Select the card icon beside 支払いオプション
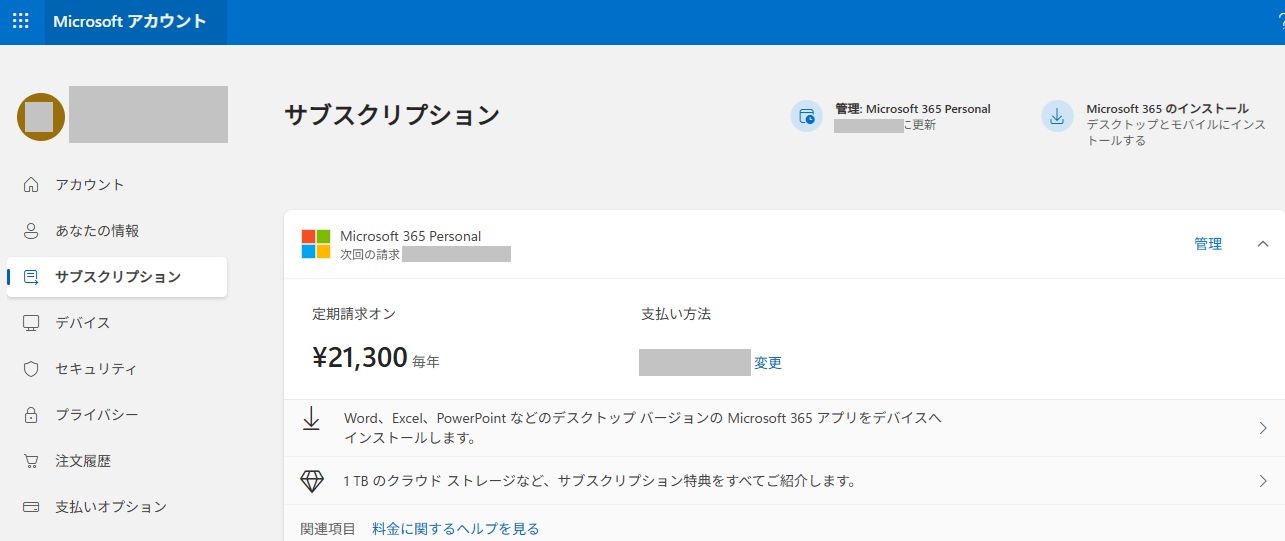Image resolution: width=1285 pixels, height=541 pixels. click(x=31, y=507)
